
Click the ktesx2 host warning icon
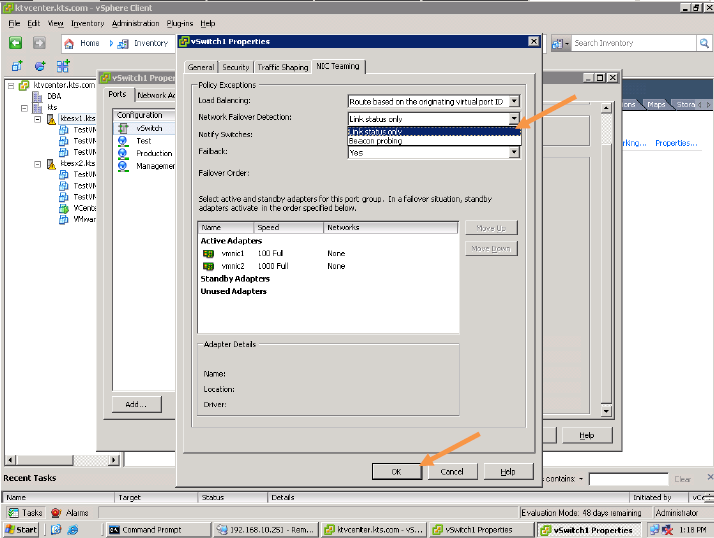coord(51,164)
